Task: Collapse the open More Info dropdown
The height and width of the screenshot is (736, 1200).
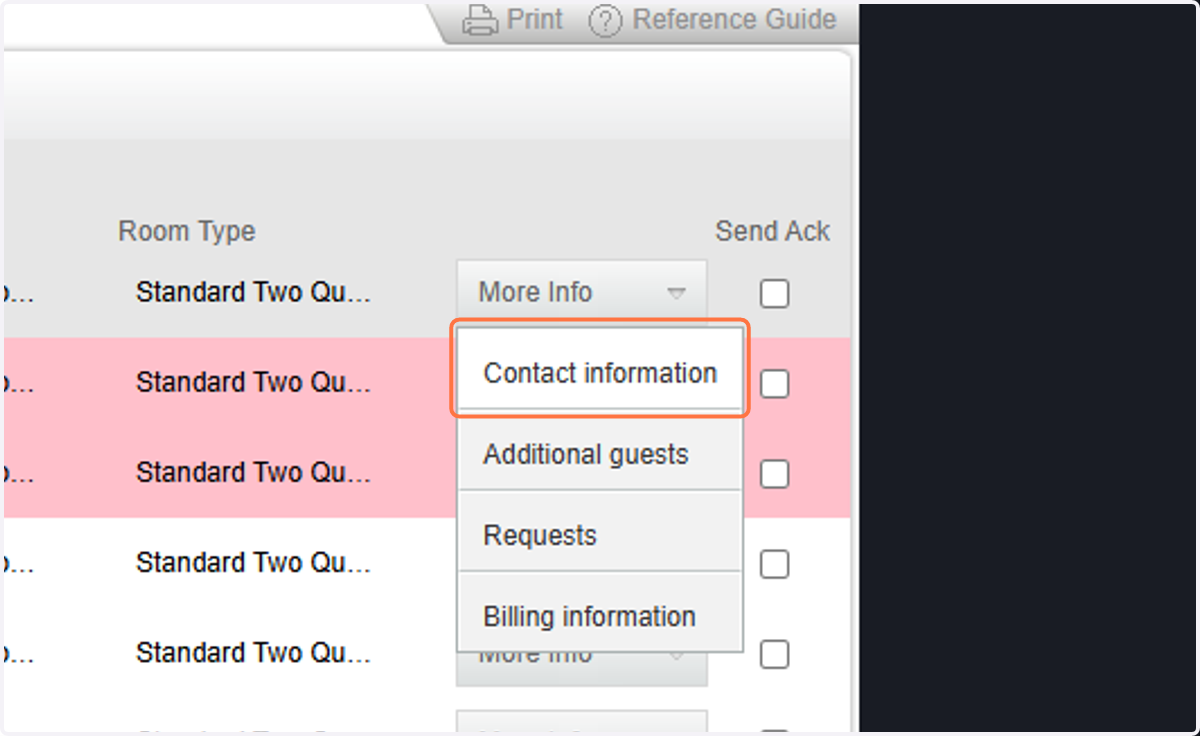Action: click(582, 292)
